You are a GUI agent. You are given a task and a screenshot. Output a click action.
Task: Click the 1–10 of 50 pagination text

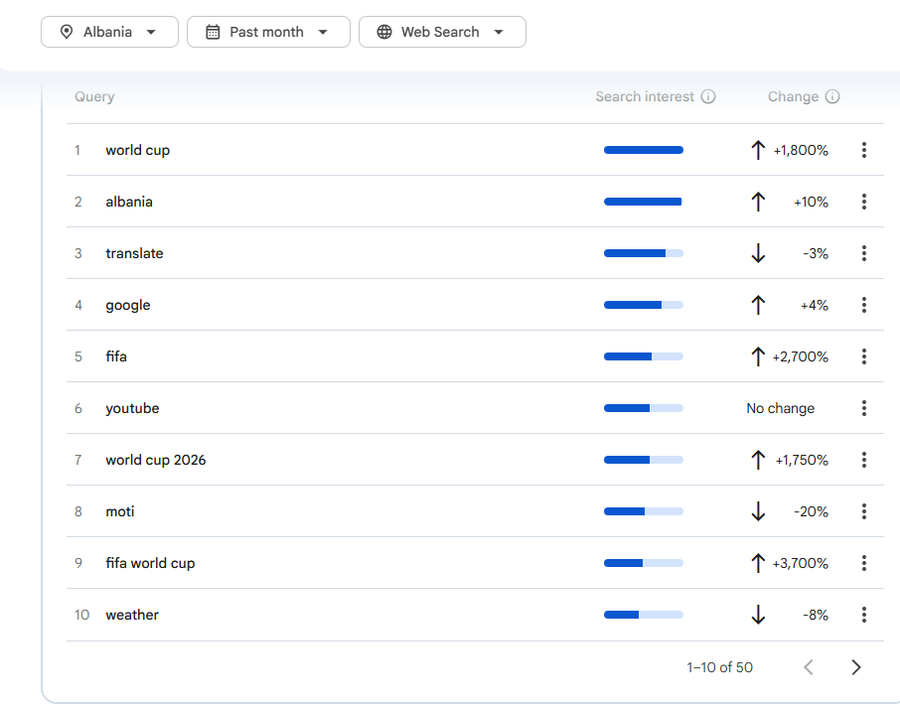pos(720,667)
